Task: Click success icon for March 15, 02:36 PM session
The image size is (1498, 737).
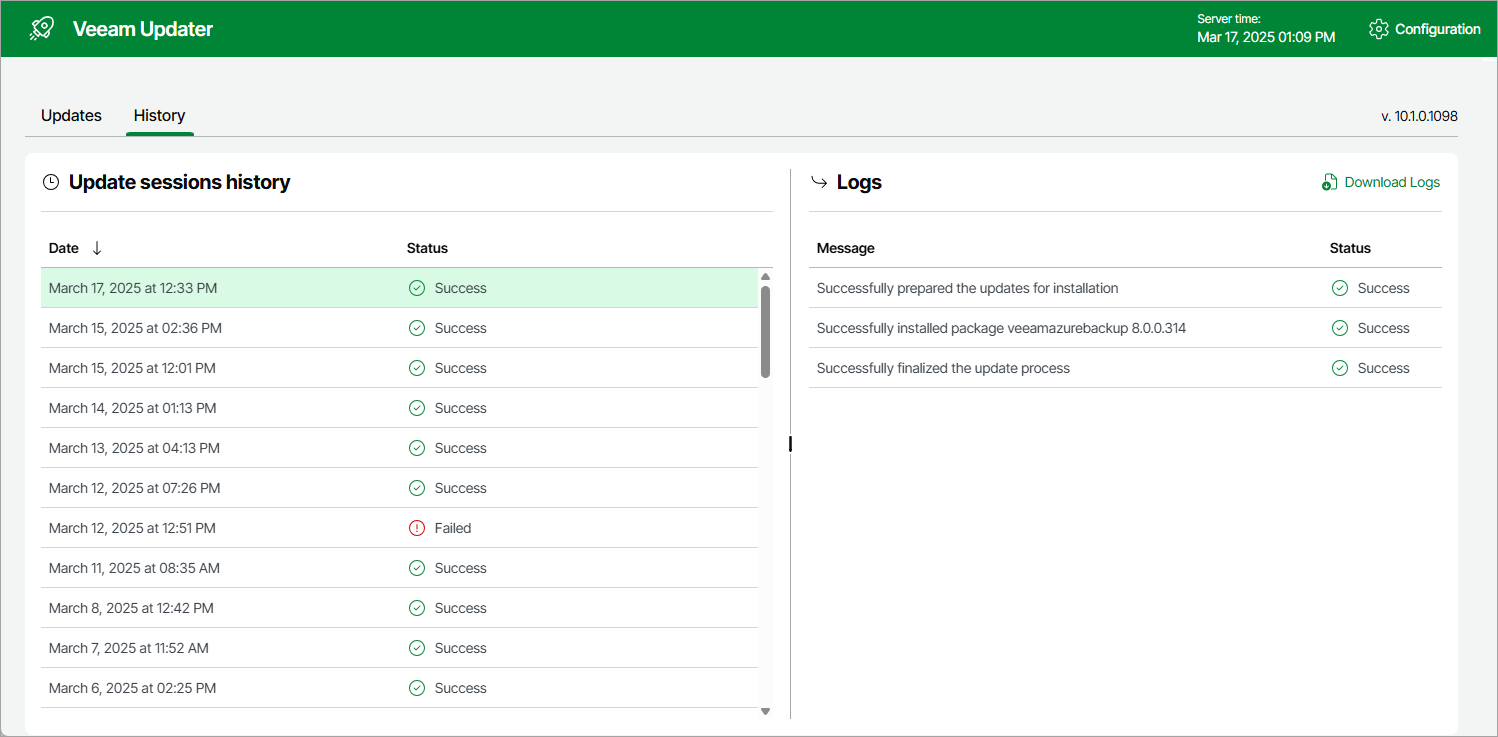Action: 417,328
